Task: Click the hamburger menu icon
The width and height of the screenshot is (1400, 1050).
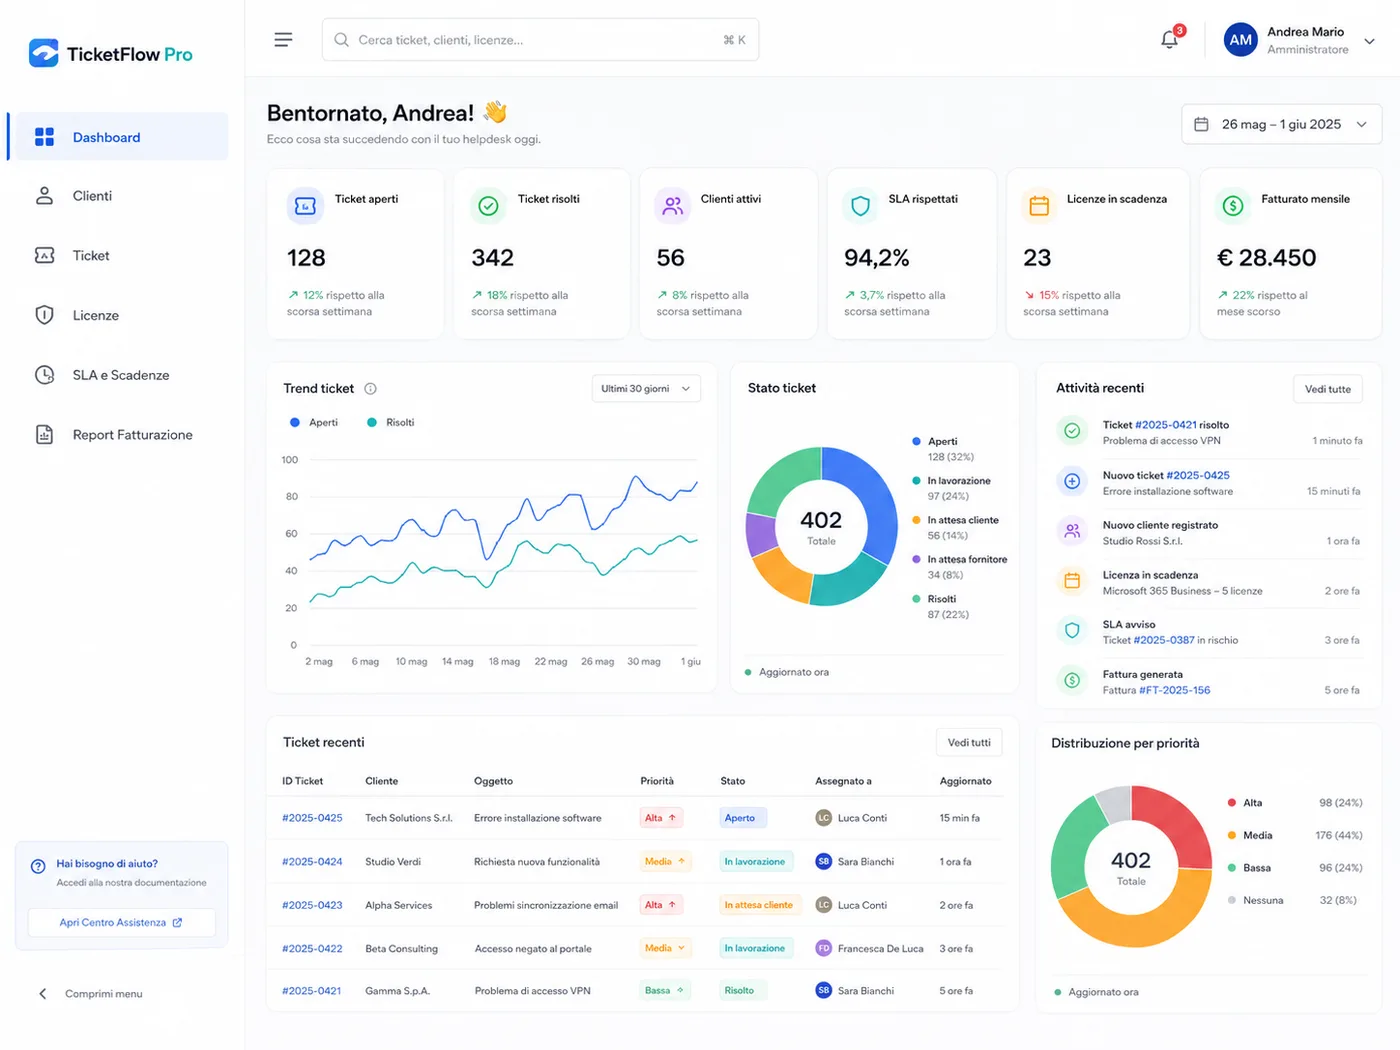Action: (283, 40)
